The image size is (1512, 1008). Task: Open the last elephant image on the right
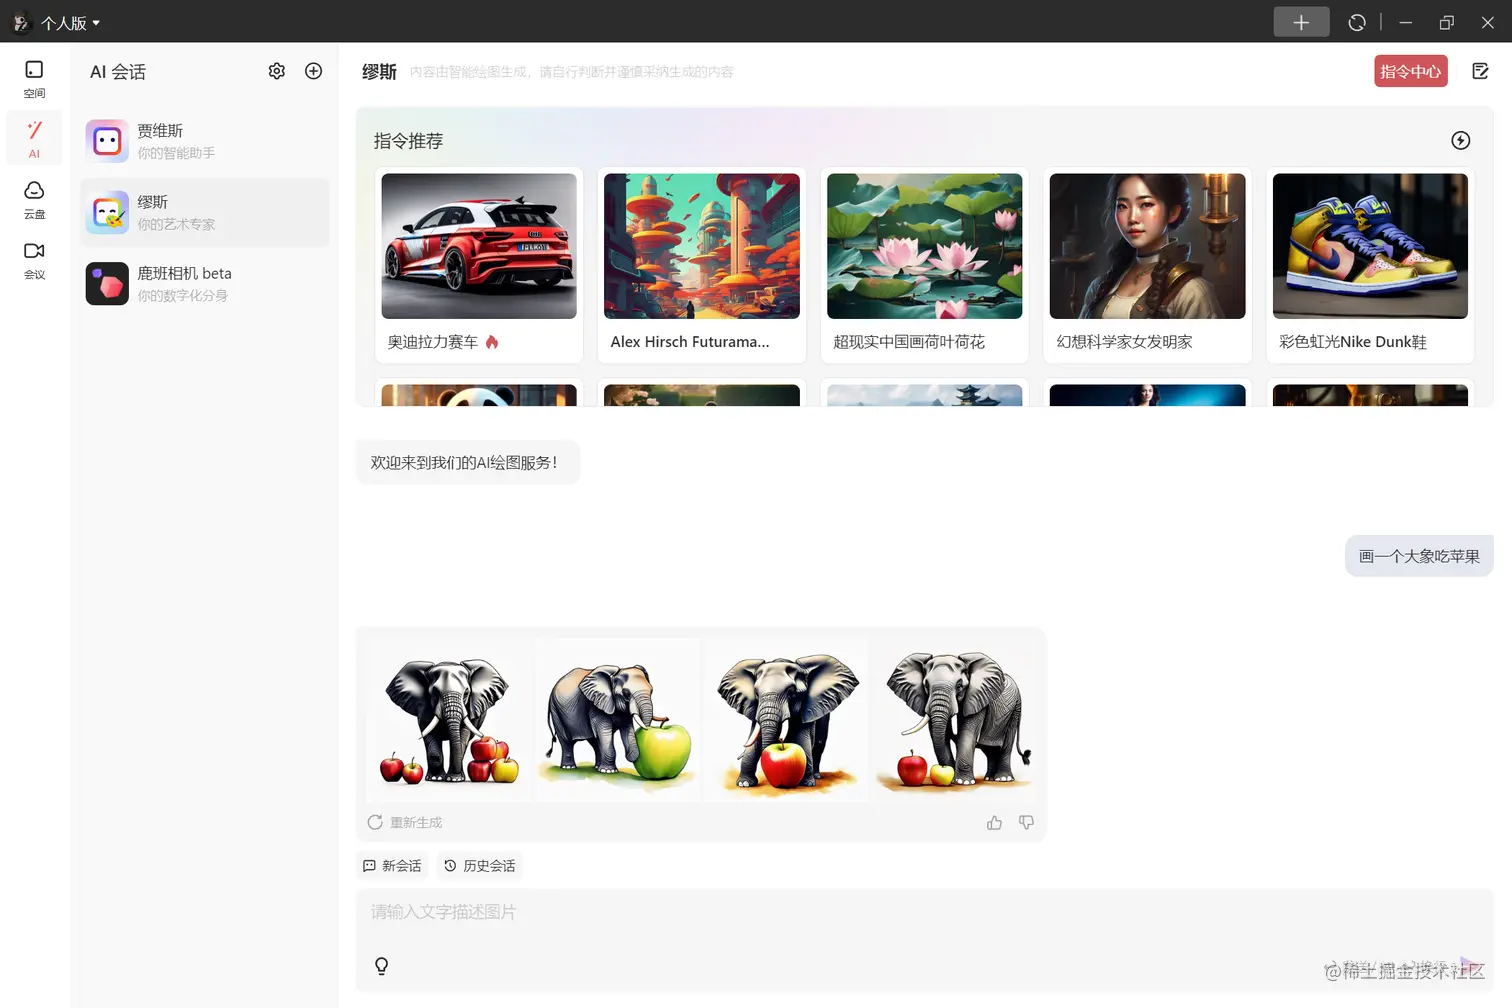click(954, 719)
